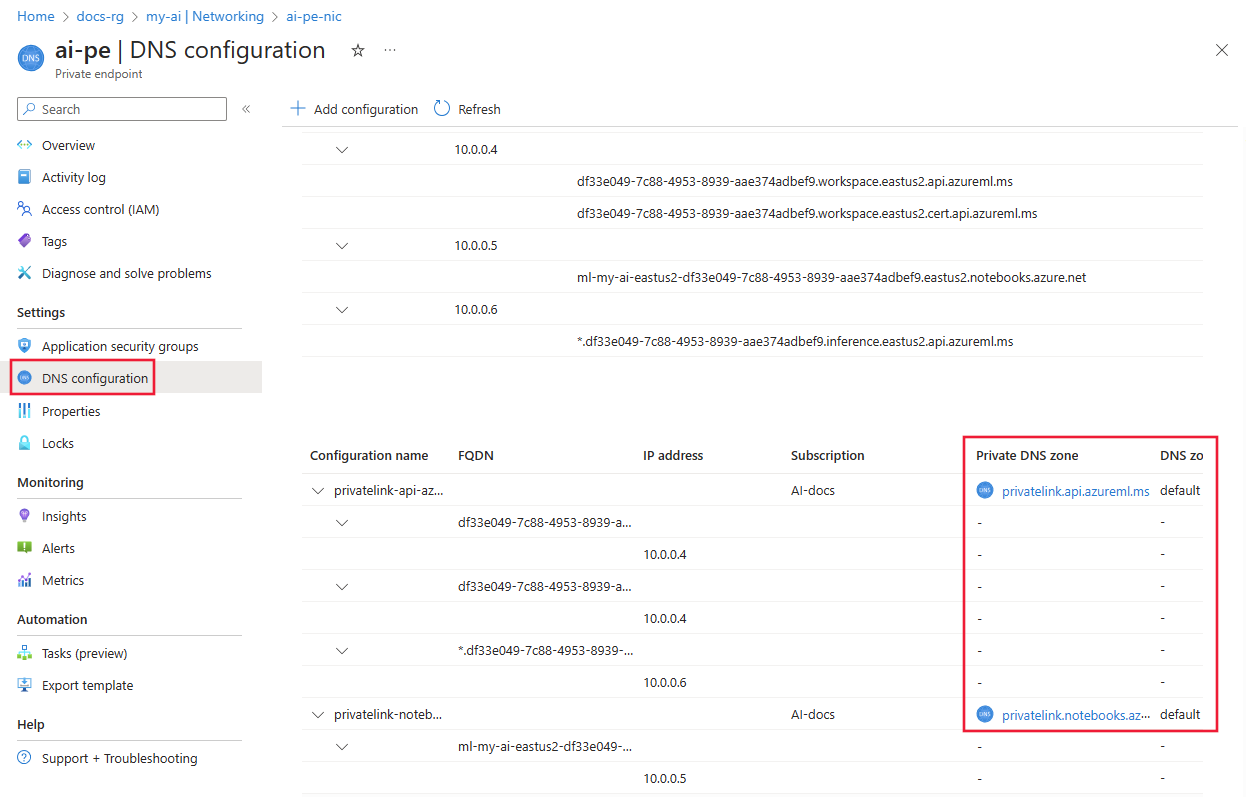Viewport: 1246px width, 798px height.
Task: Select Locks in Settings section
Action: coord(58,443)
